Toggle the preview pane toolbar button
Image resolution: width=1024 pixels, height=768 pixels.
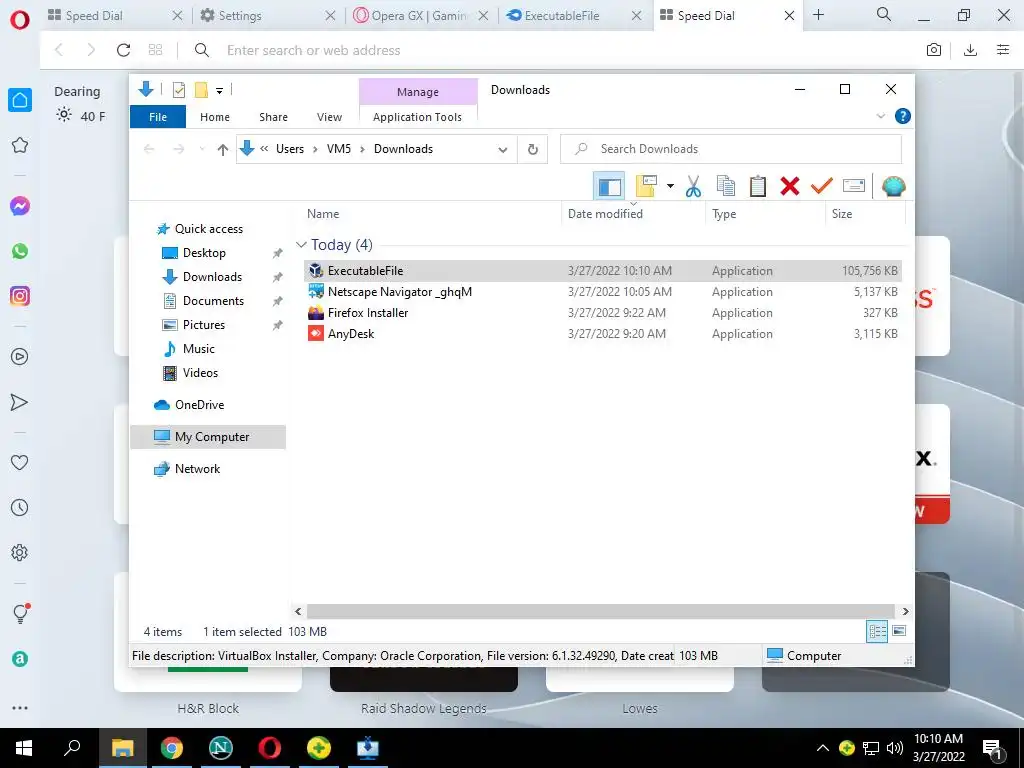(x=609, y=187)
